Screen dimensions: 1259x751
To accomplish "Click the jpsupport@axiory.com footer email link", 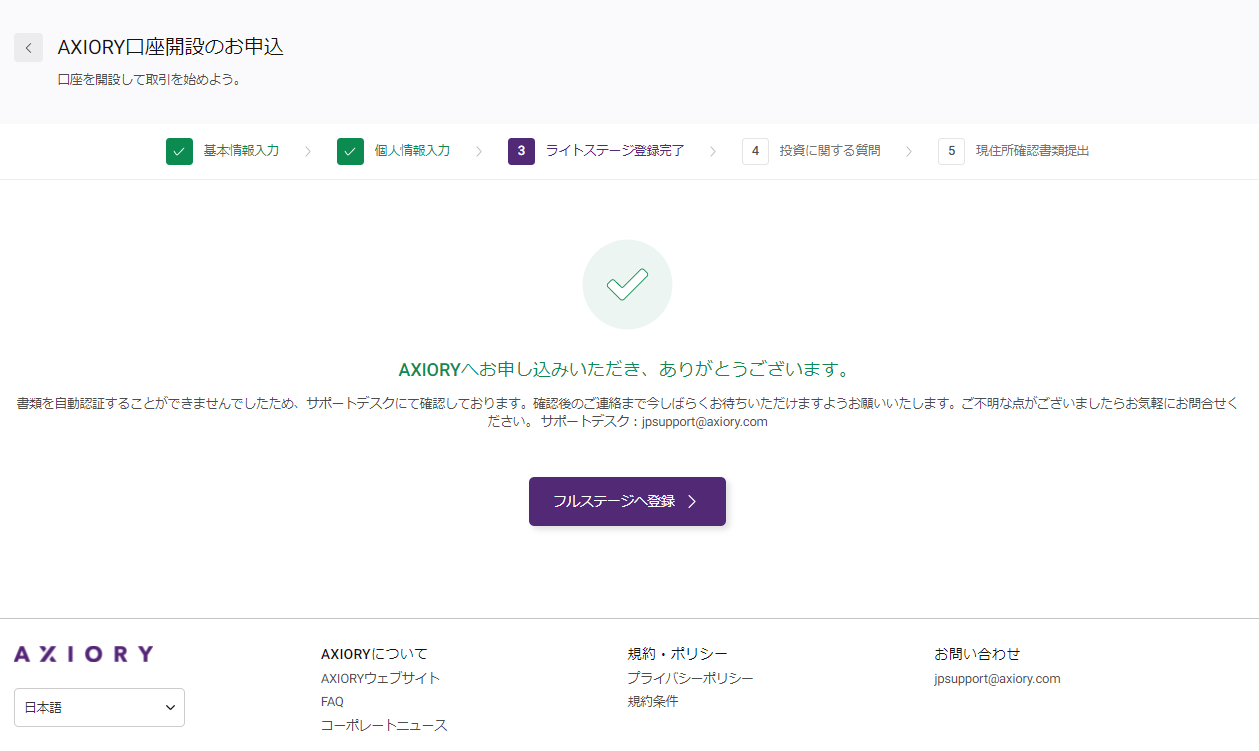I will pyautogui.click(x=997, y=678).
